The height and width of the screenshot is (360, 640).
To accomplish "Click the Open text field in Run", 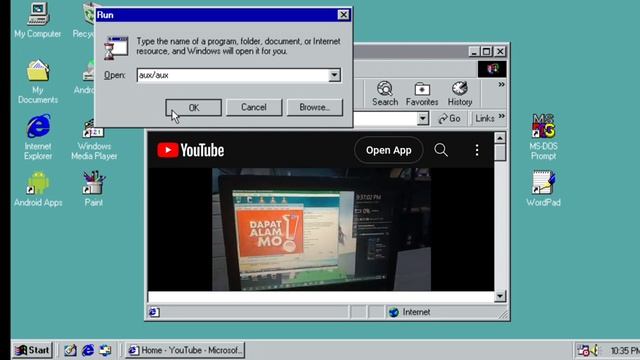I will tap(233, 75).
